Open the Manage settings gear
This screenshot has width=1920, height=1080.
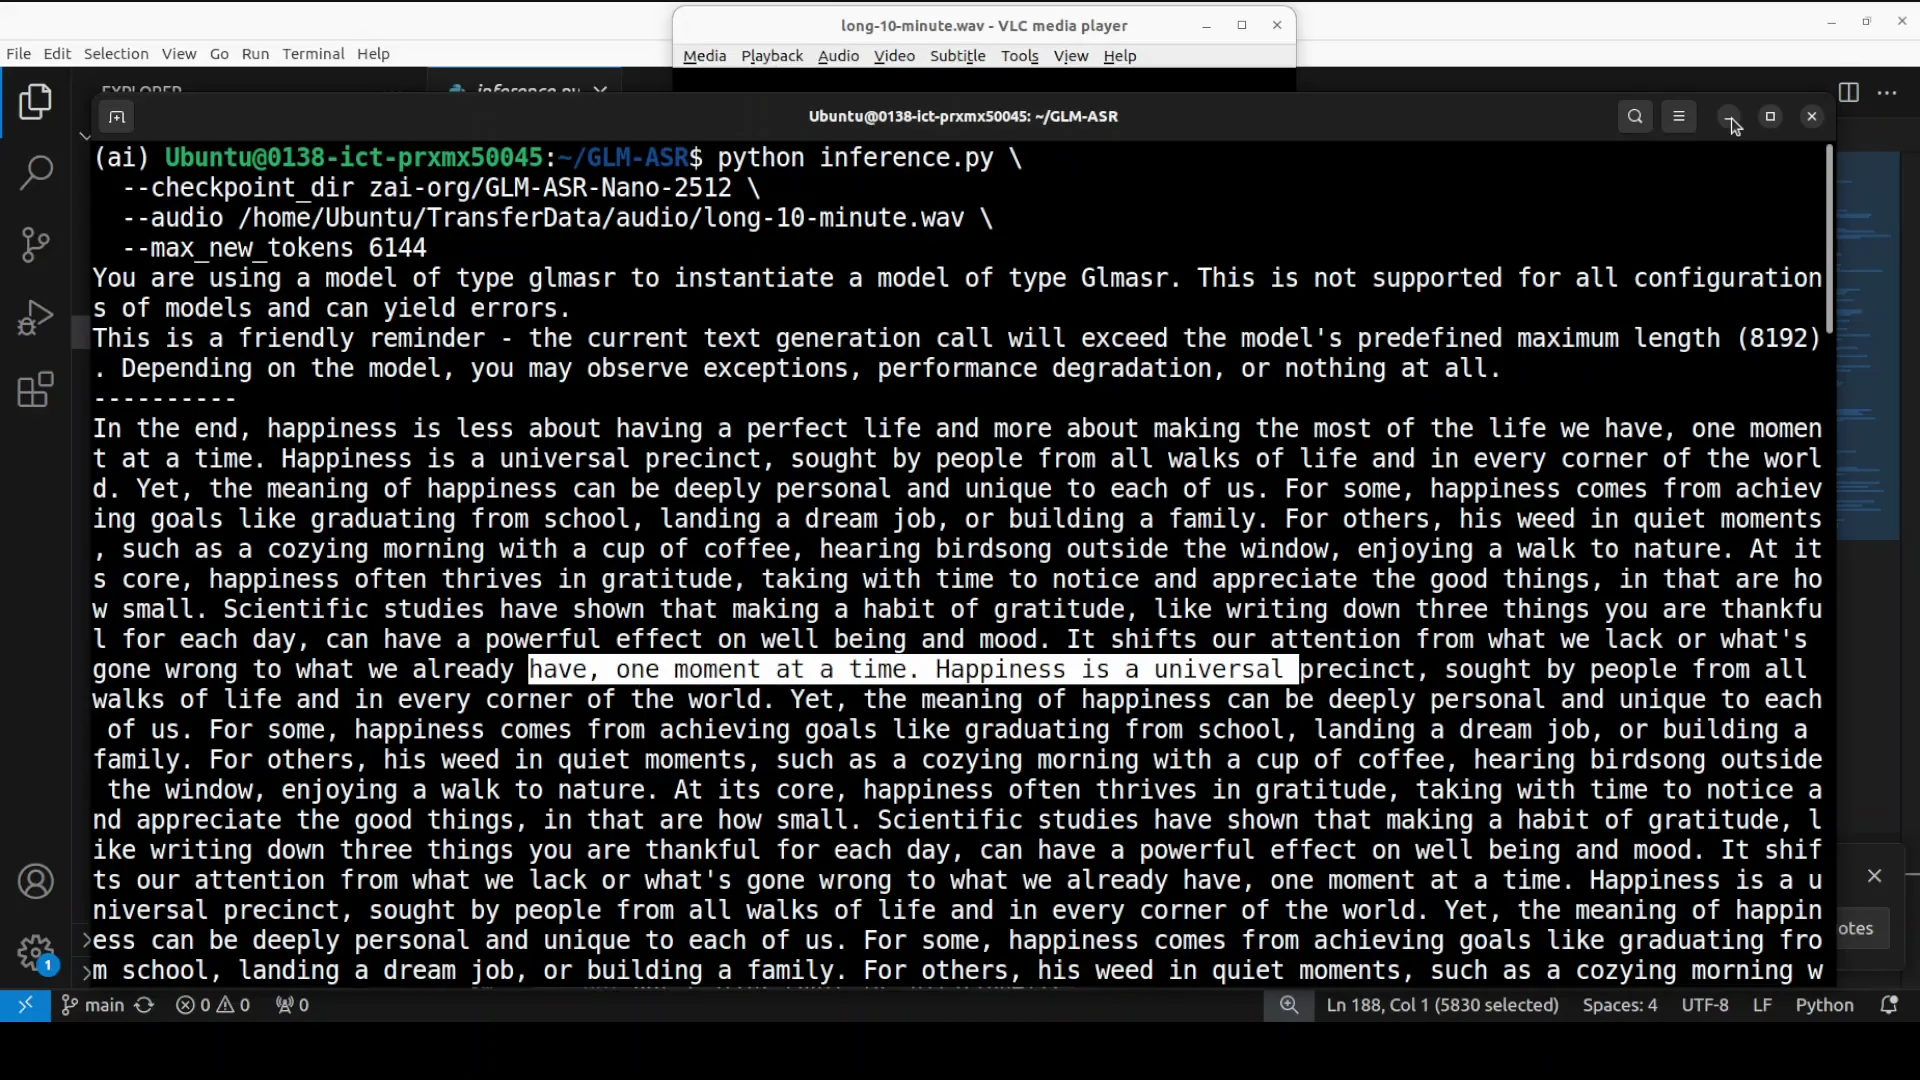(36, 953)
